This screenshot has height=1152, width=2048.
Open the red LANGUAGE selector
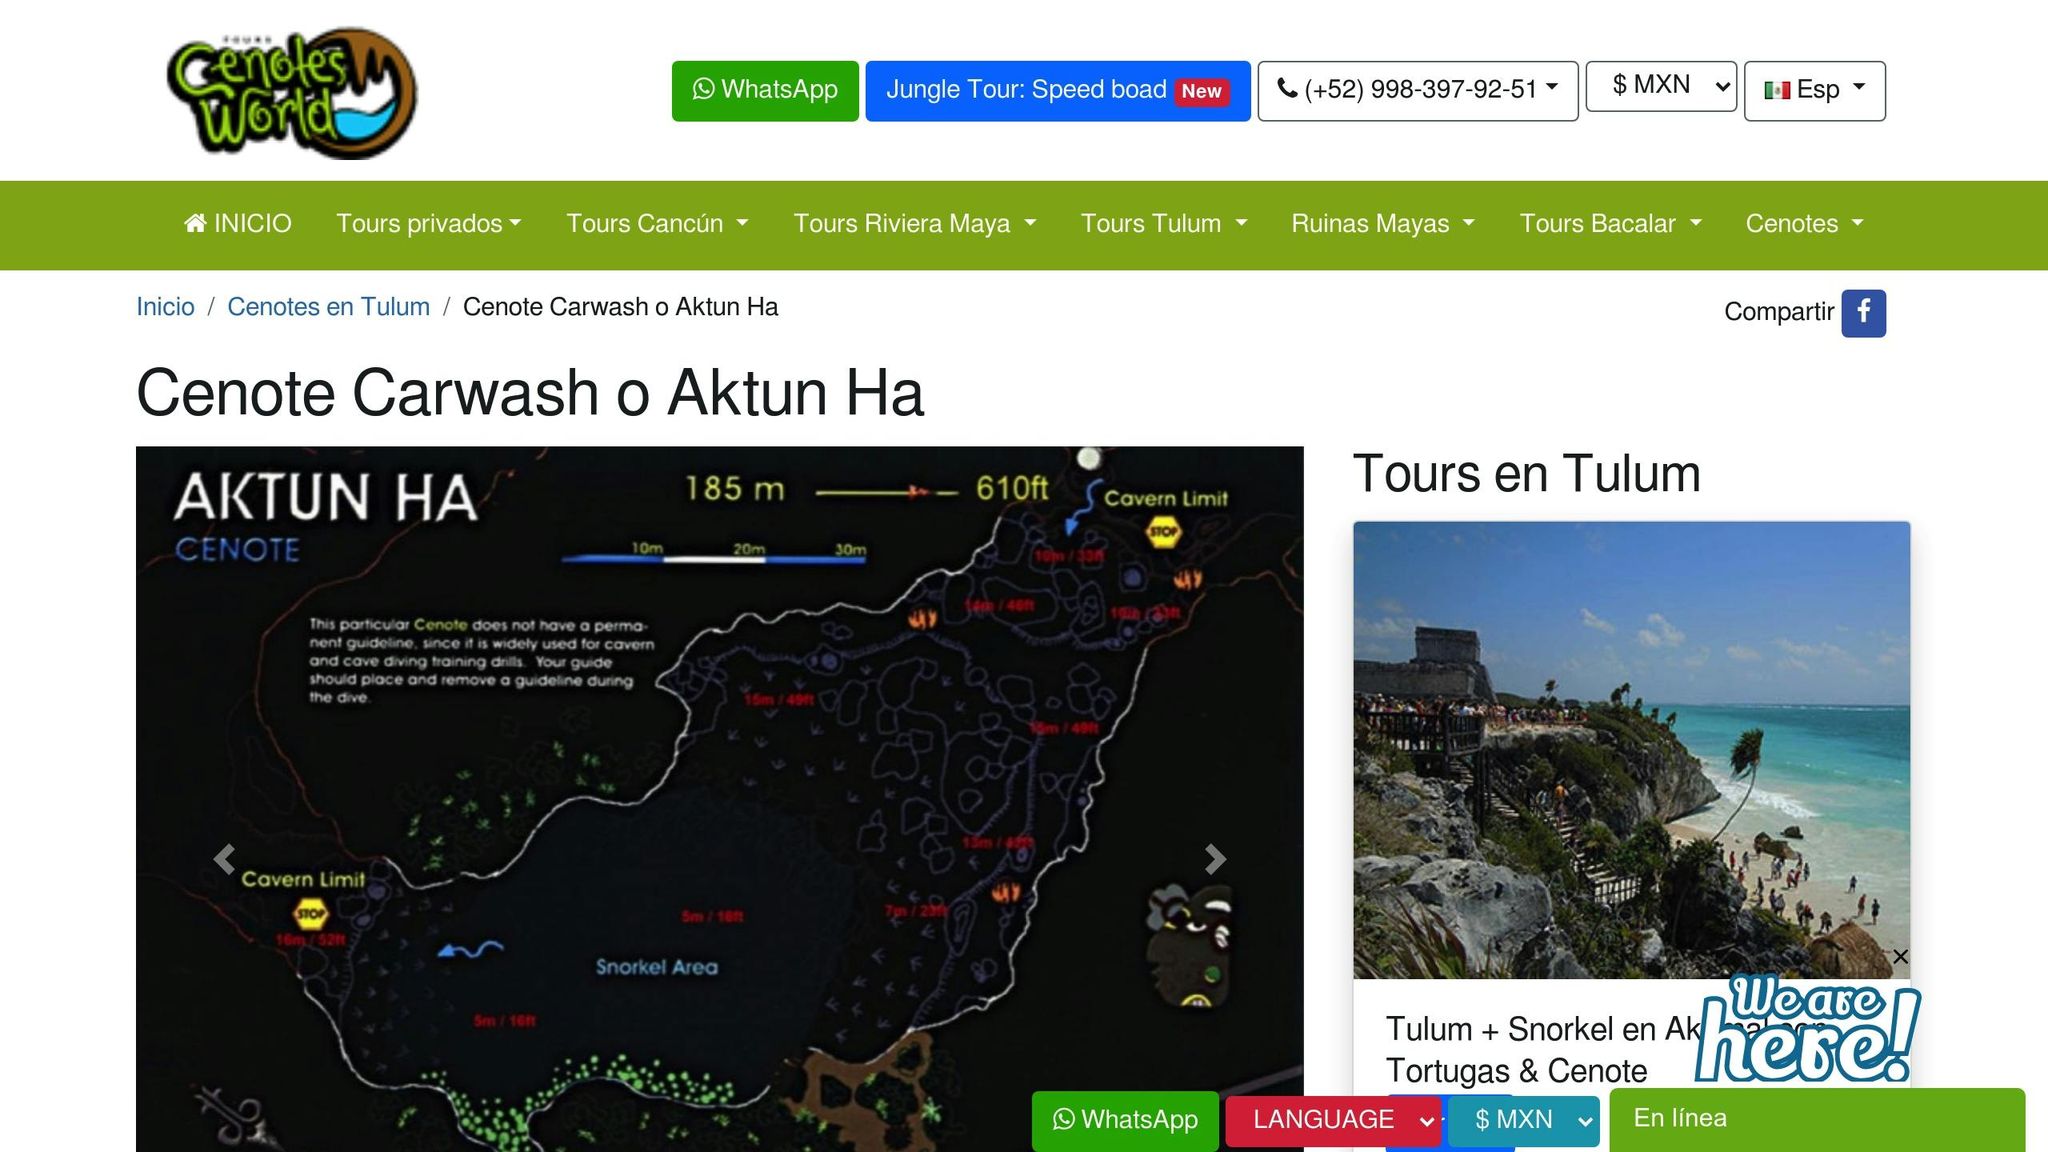coord(1332,1120)
